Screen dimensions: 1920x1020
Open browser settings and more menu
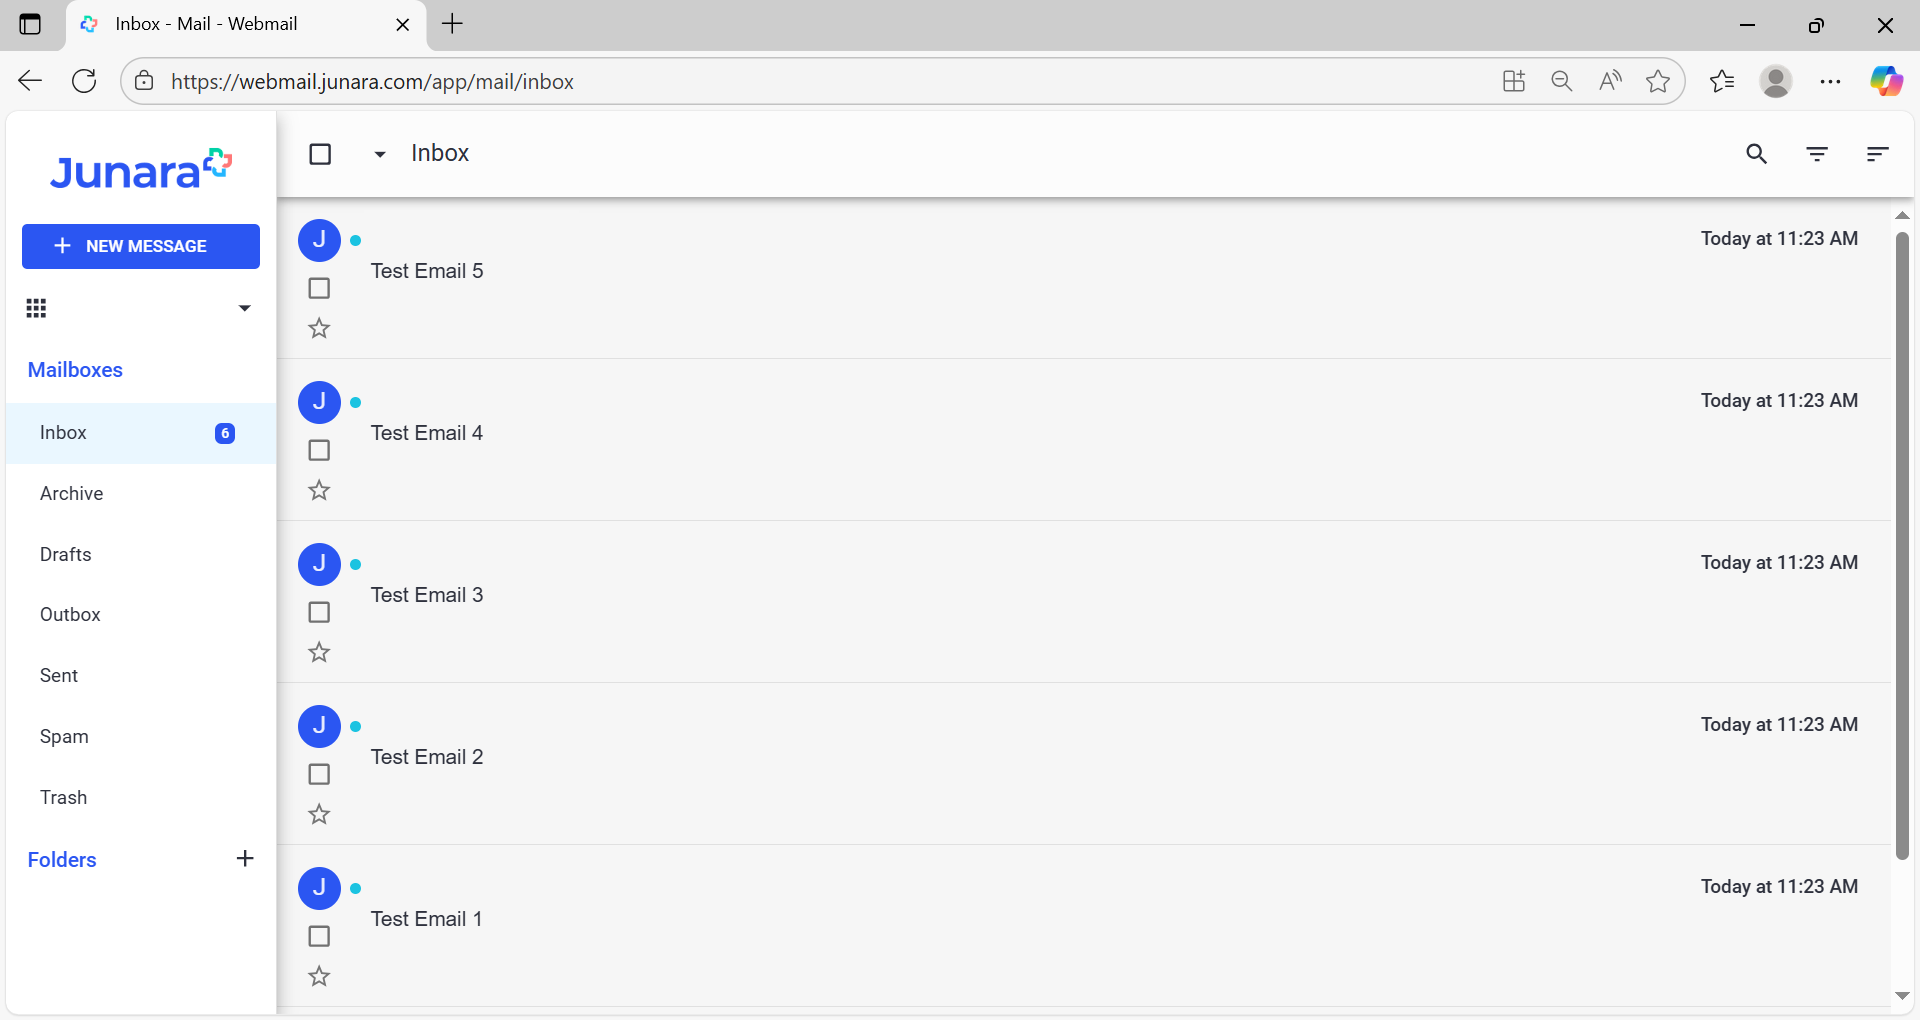(1830, 81)
